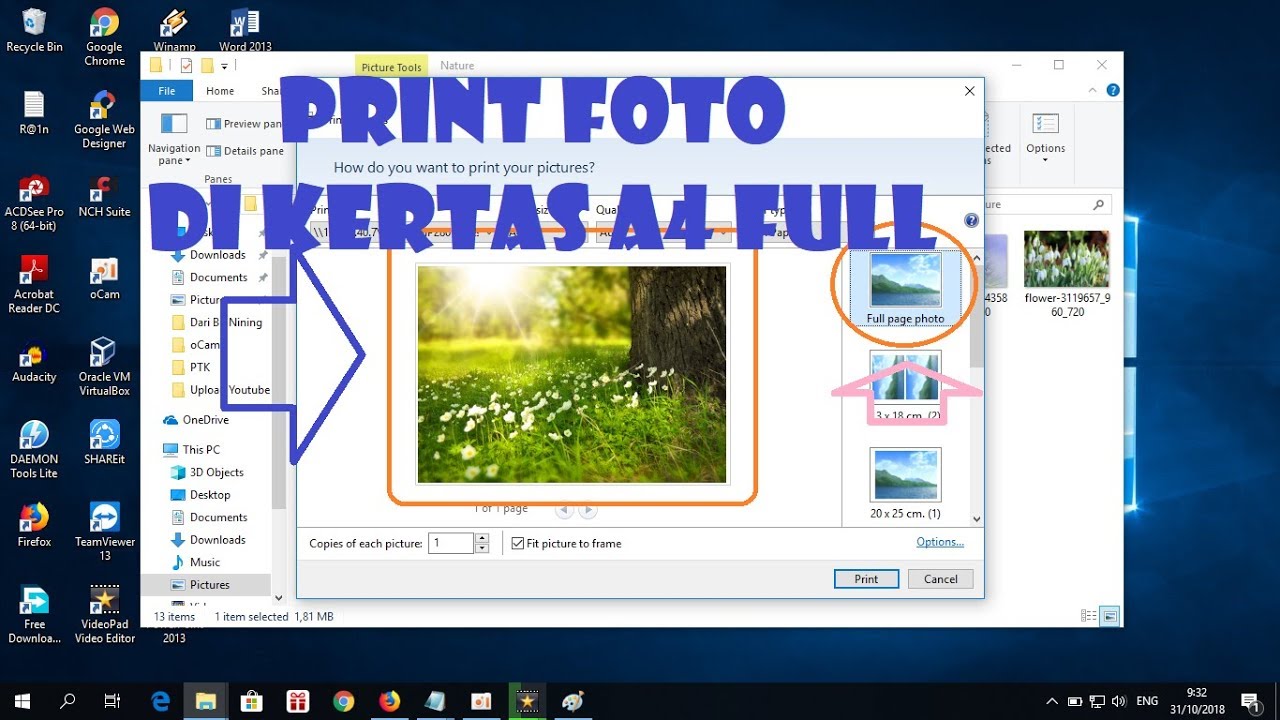
Task: Open the DAEMON Tools Lite icon
Action: point(34,436)
